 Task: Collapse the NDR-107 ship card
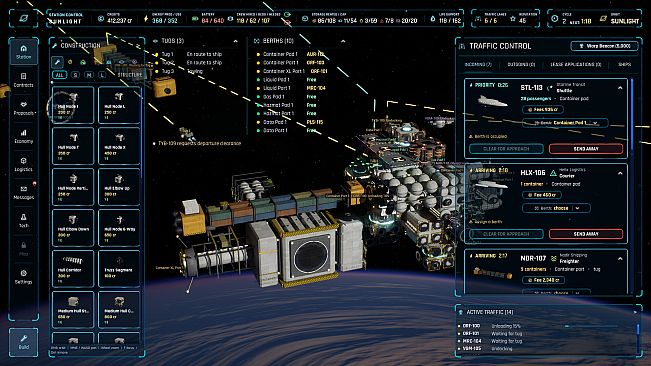(620, 259)
